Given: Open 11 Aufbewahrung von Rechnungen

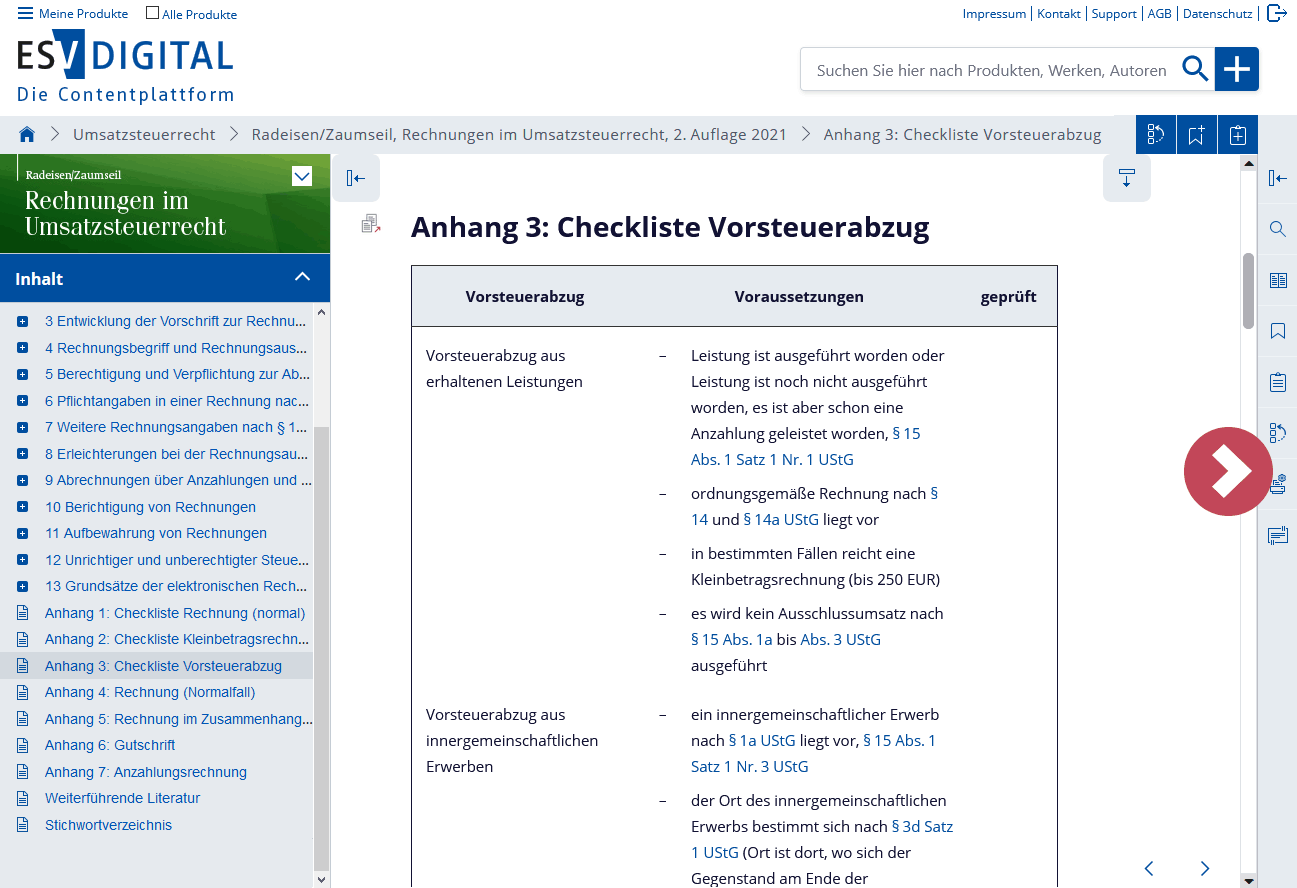Looking at the screenshot, I should point(156,533).
